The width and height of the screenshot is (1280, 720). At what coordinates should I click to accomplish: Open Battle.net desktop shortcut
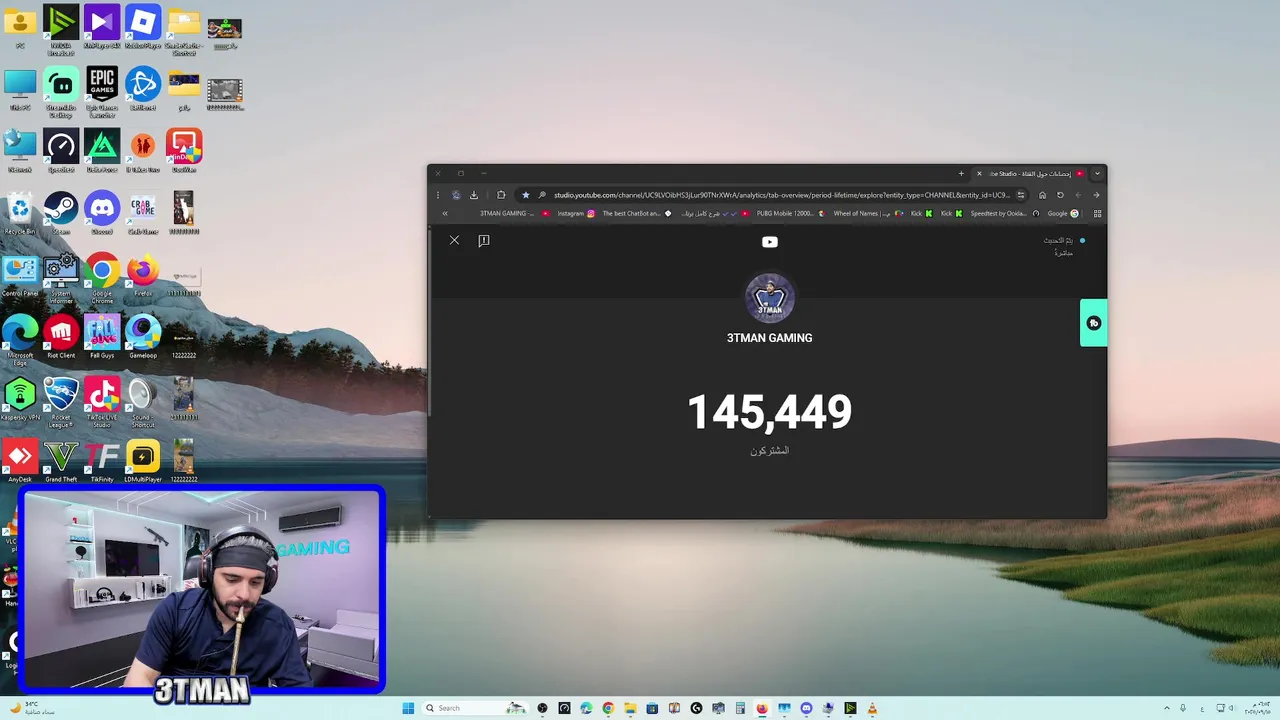(143, 90)
